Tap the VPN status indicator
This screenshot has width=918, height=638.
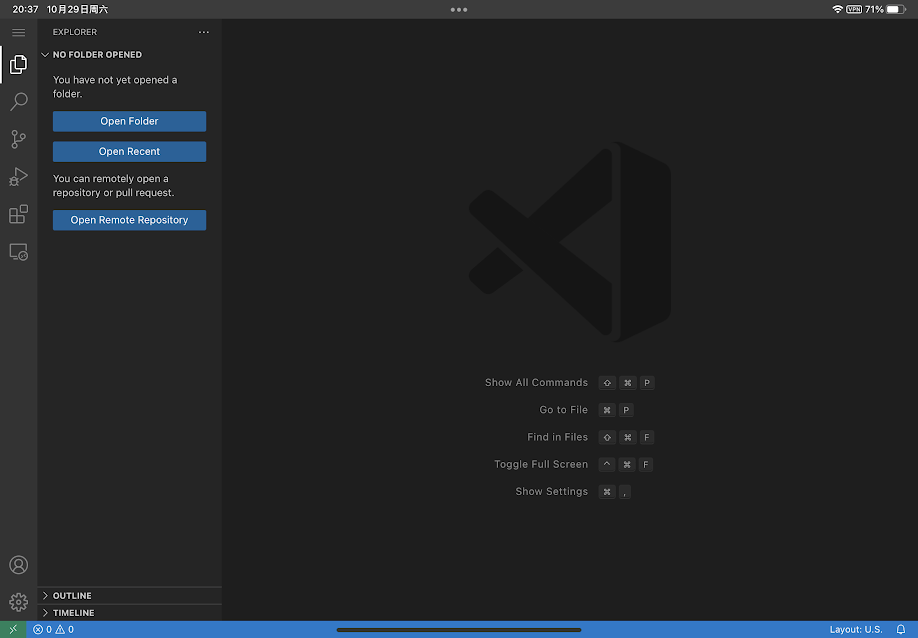pyautogui.click(x=854, y=9)
